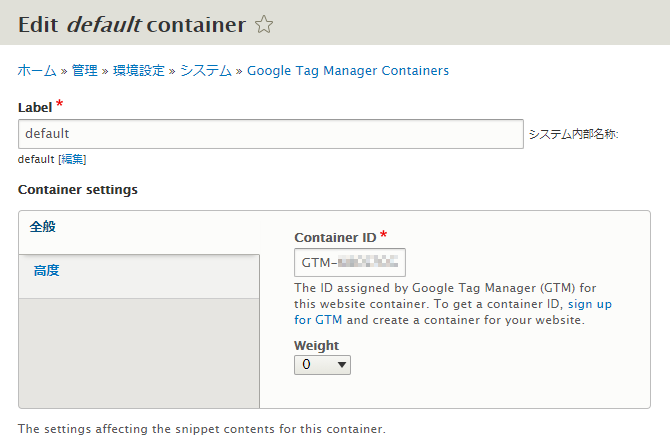Open Google Tag Manager Containers breadcrumb
The image size is (670, 448).
click(348, 71)
